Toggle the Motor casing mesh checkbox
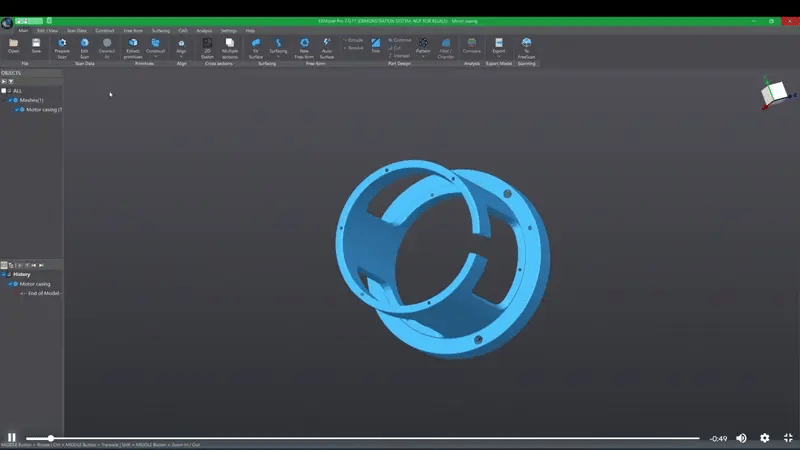Image resolution: width=800 pixels, height=450 pixels. [x=18, y=109]
